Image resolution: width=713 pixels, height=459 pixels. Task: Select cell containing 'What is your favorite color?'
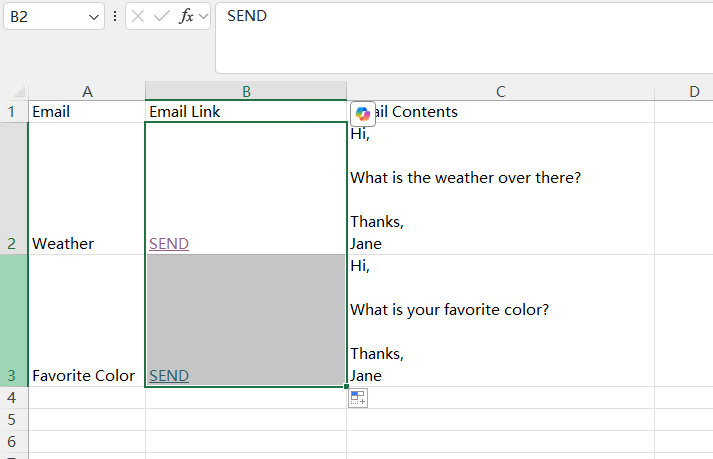click(501, 321)
